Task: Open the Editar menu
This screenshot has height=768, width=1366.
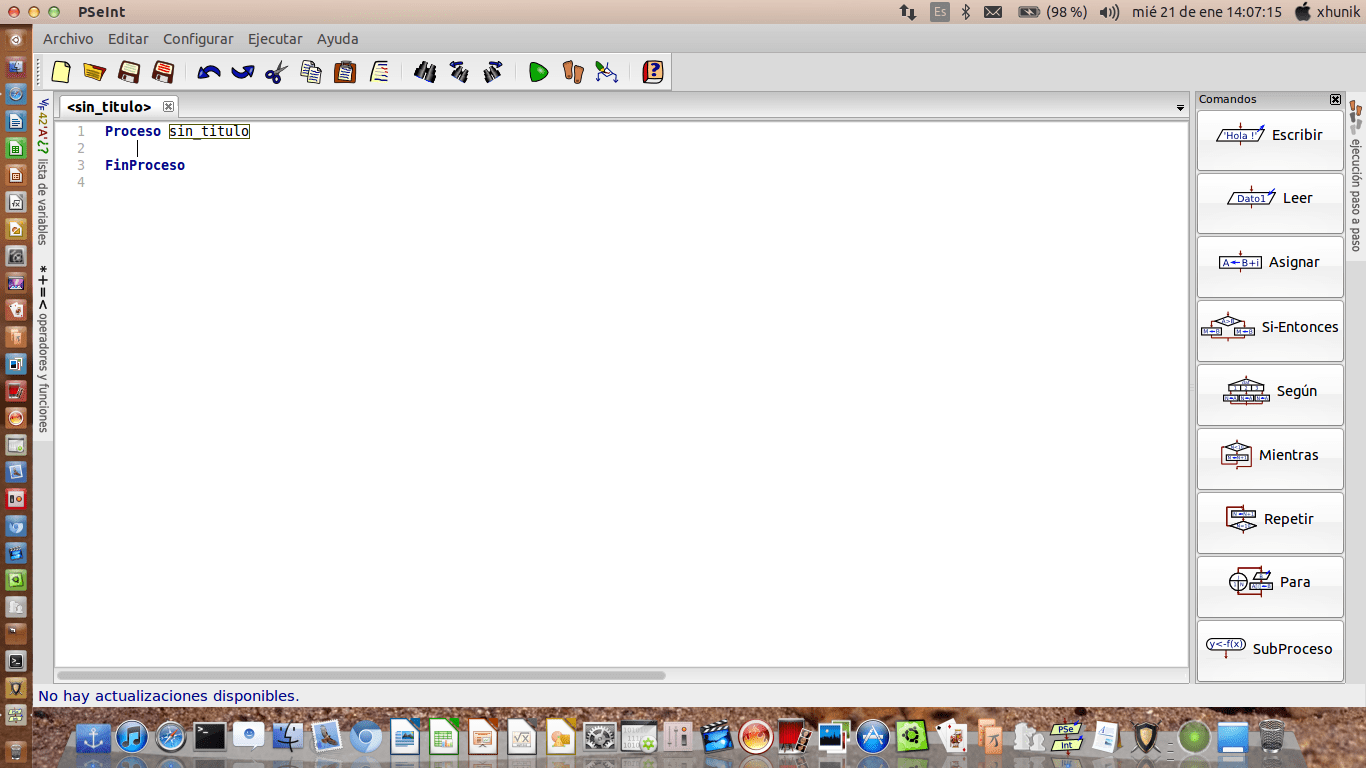Action: tap(128, 39)
